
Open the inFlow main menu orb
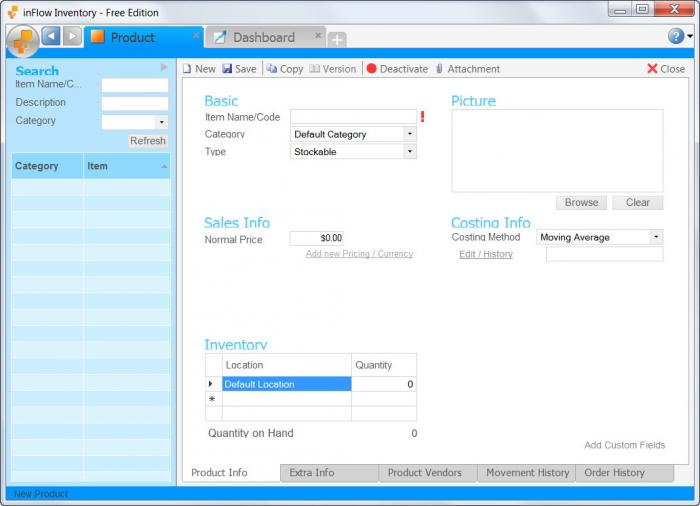pos(23,42)
